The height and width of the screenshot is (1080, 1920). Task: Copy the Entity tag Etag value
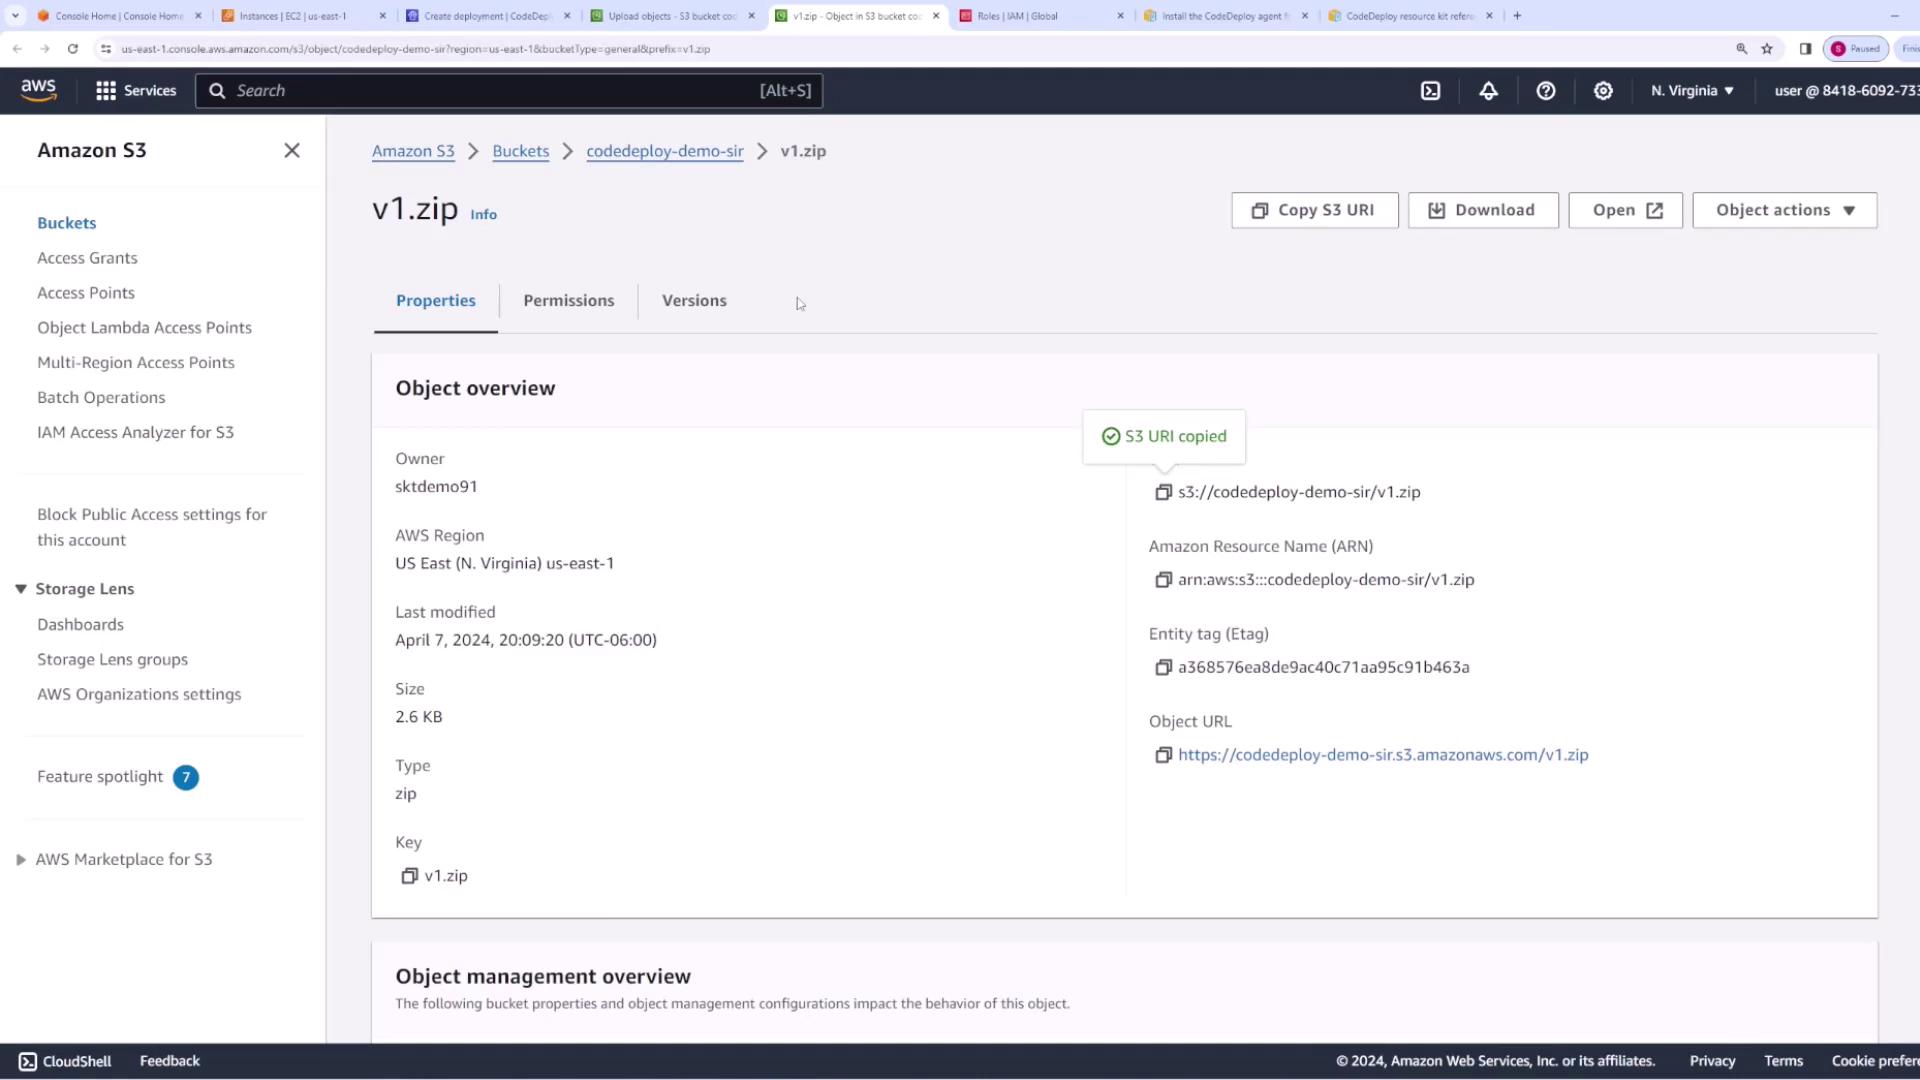point(1163,667)
